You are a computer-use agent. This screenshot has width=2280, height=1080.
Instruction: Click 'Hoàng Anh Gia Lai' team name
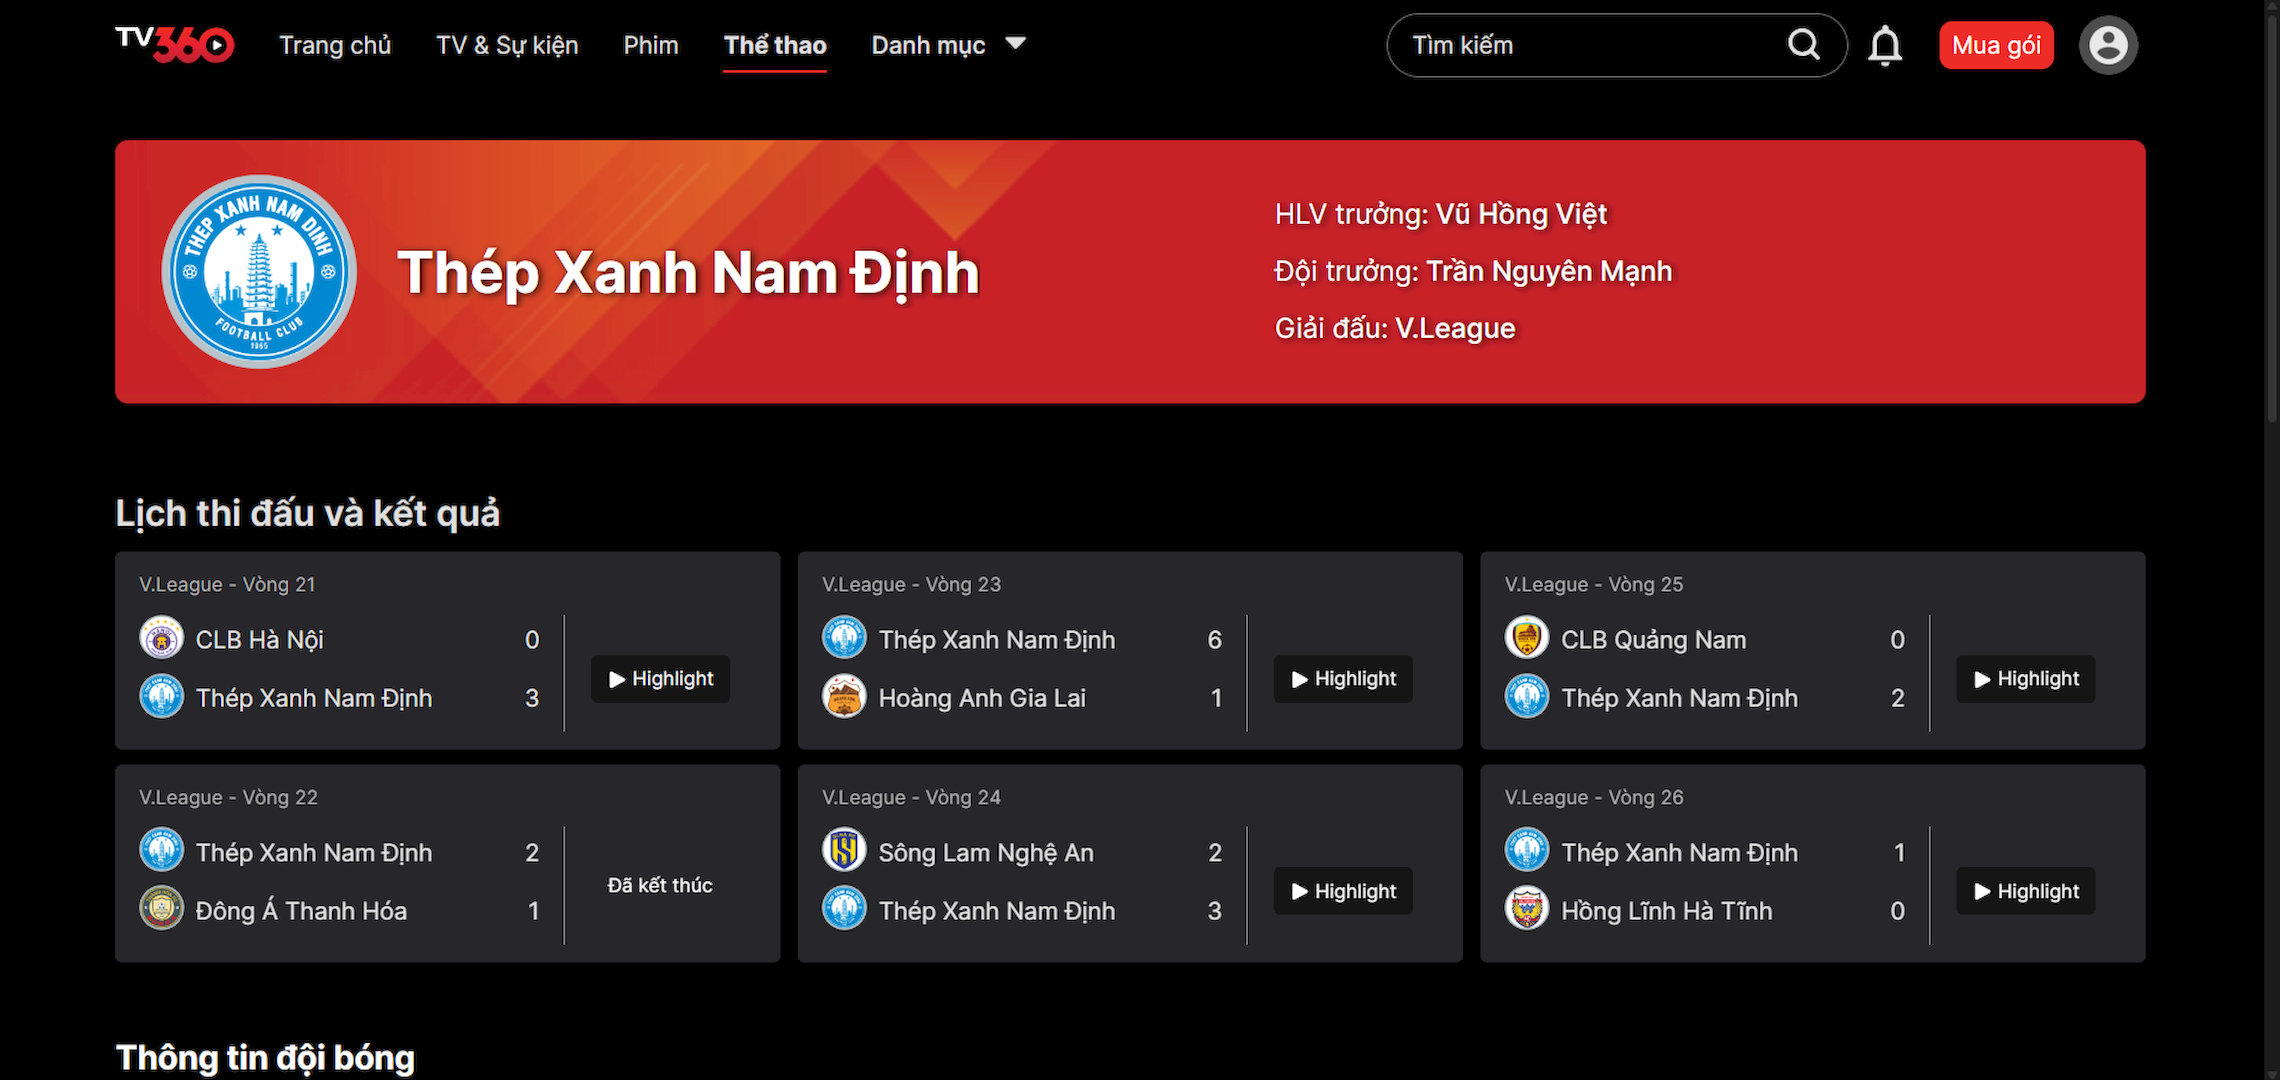(982, 698)
